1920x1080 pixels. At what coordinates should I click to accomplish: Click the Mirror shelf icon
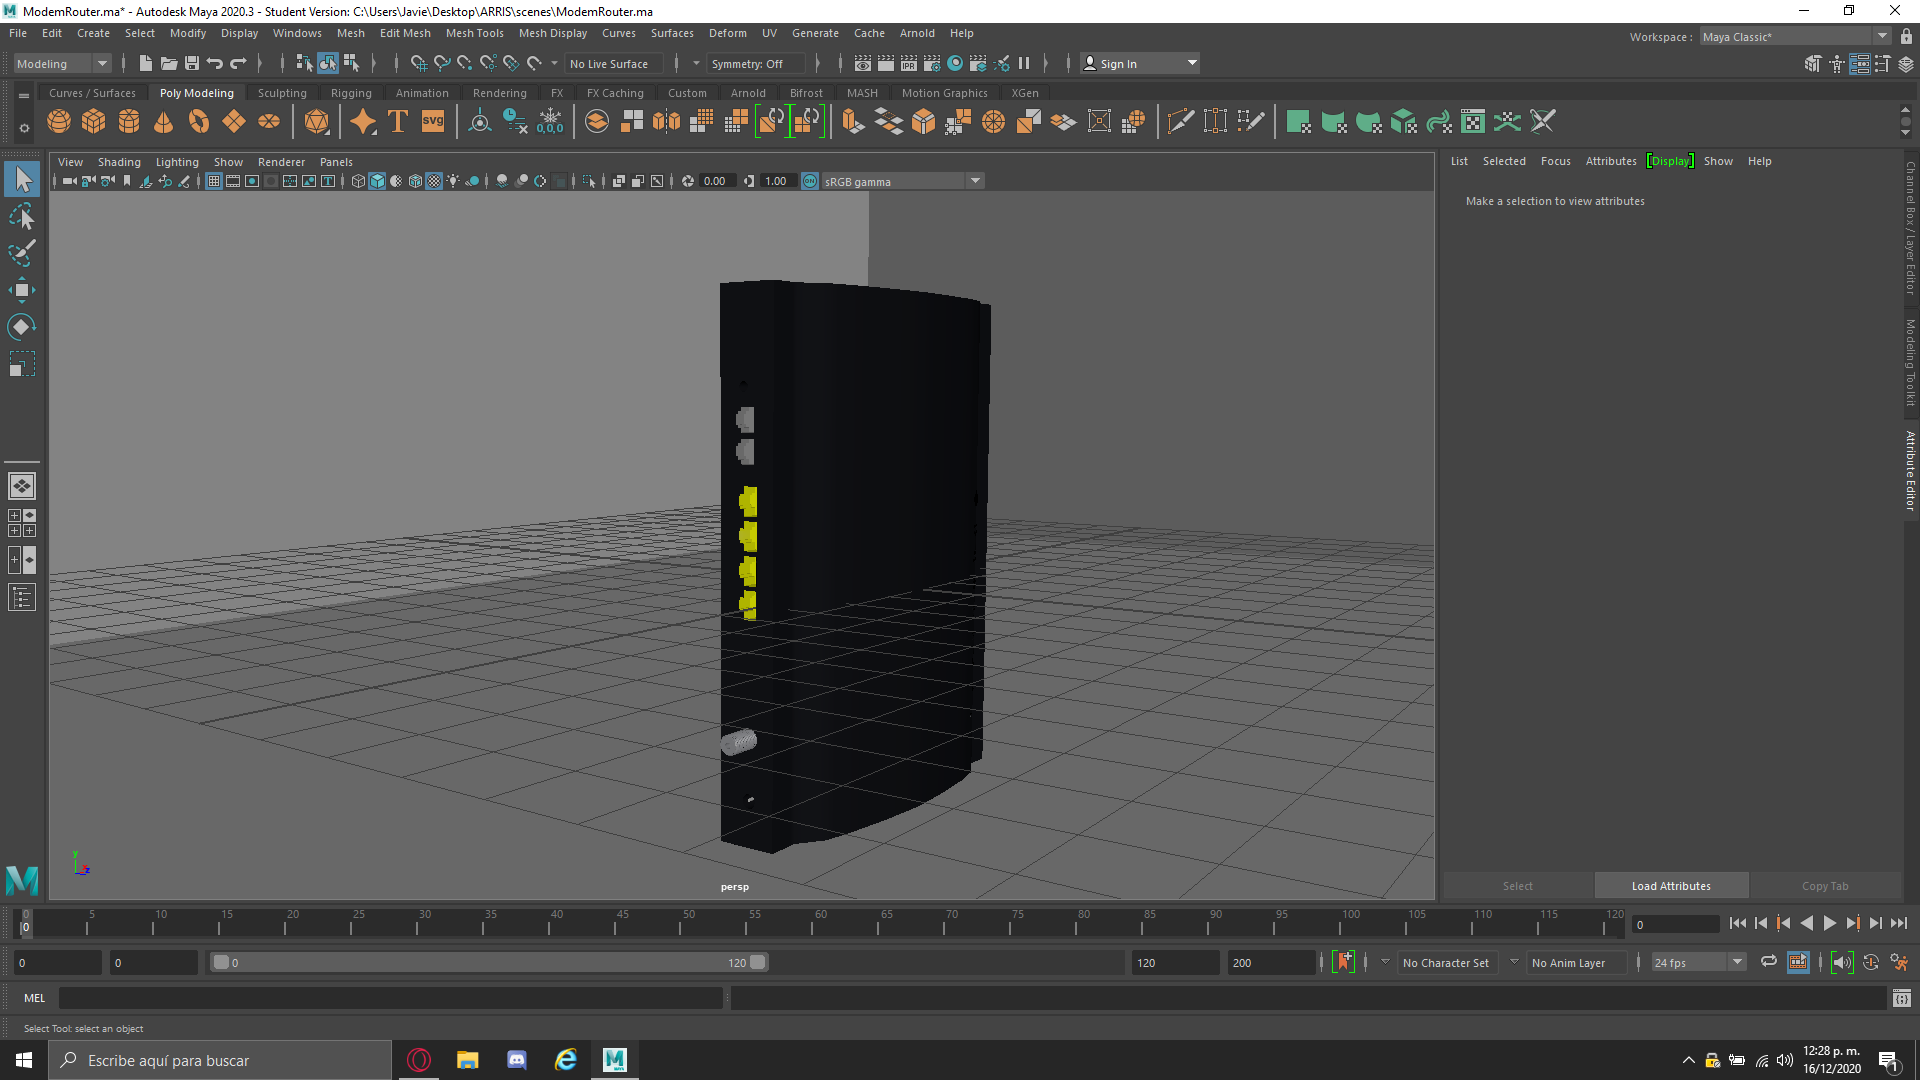click(666, 122)
